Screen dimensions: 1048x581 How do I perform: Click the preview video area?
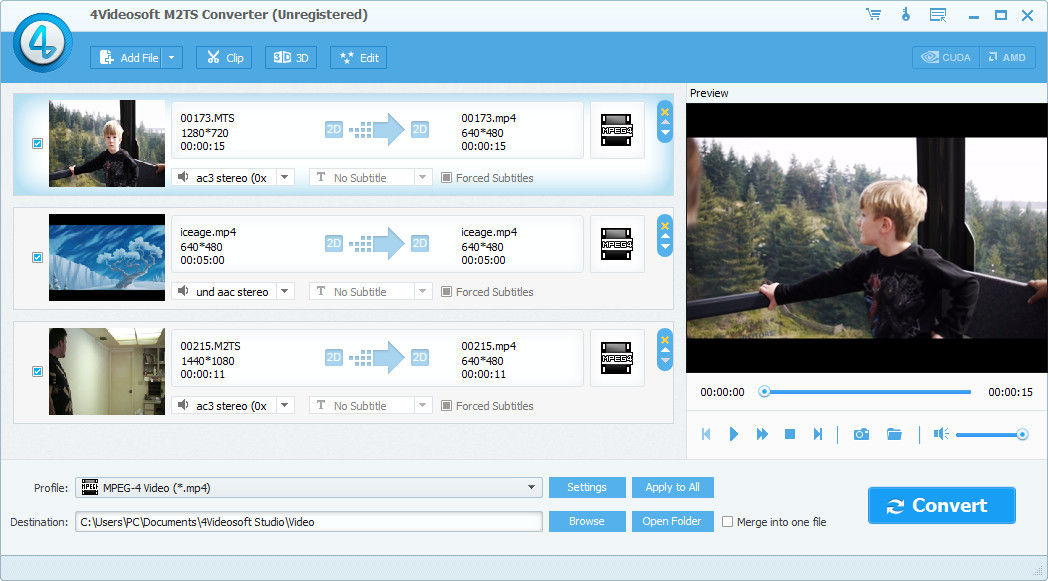(x=867, y=238)
